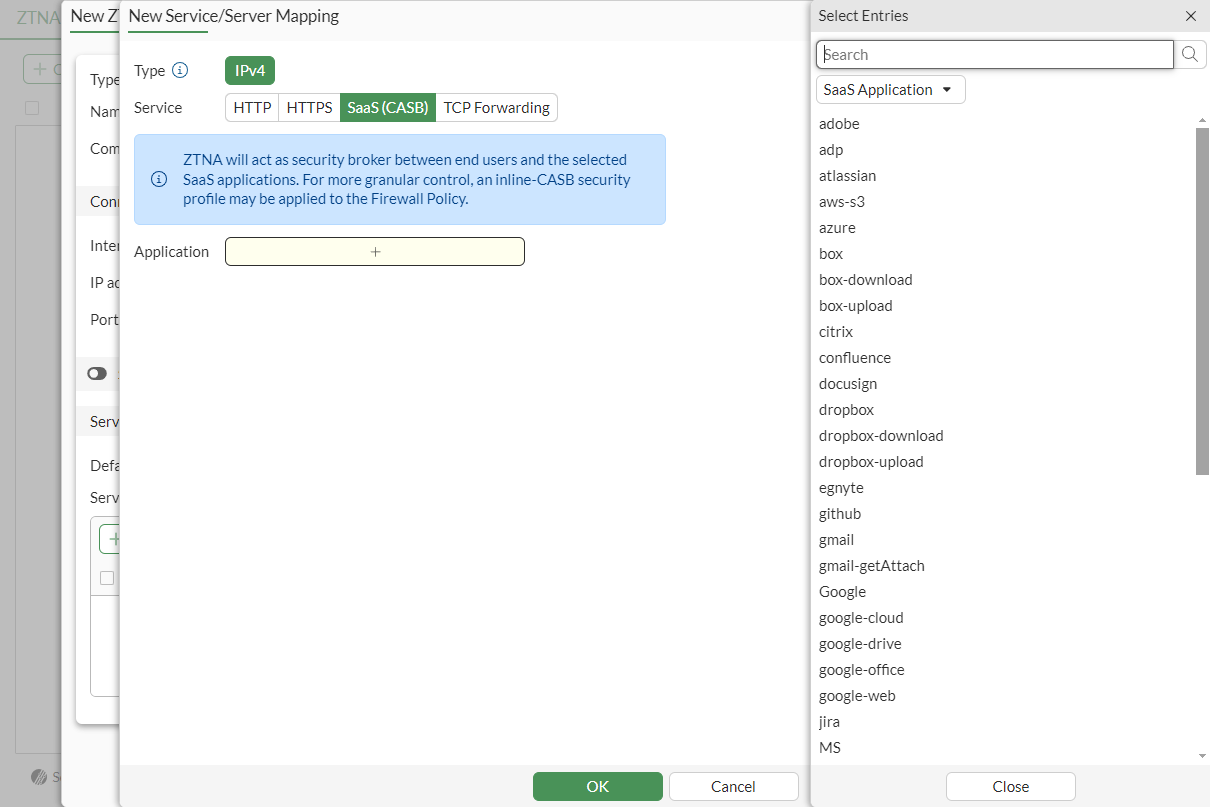Select the aws-s3 entry
This screenshot has height=807, width=1210.
click(842, 202)
